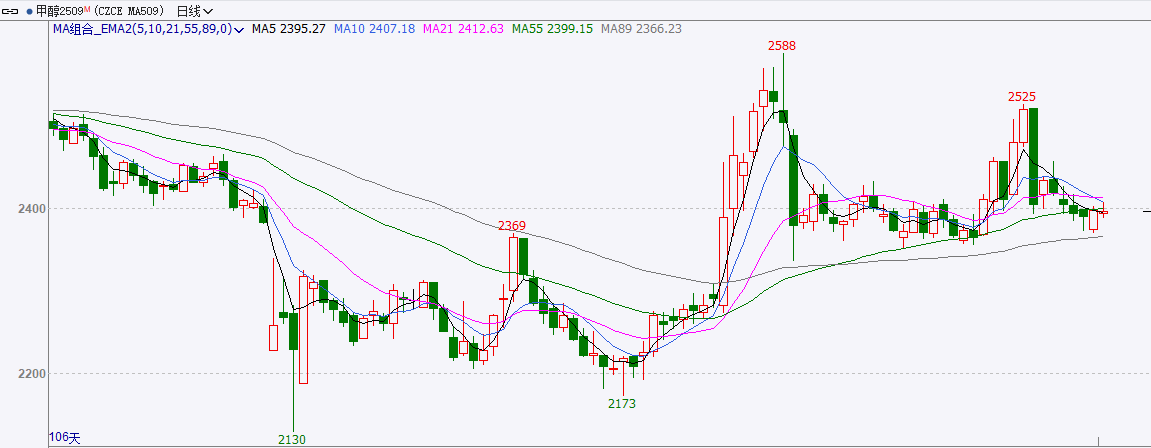Image resolution: width=1151 pixels, height=448 pixels.
Task: Select the MA89 2366.23 label
Action: 641,29
